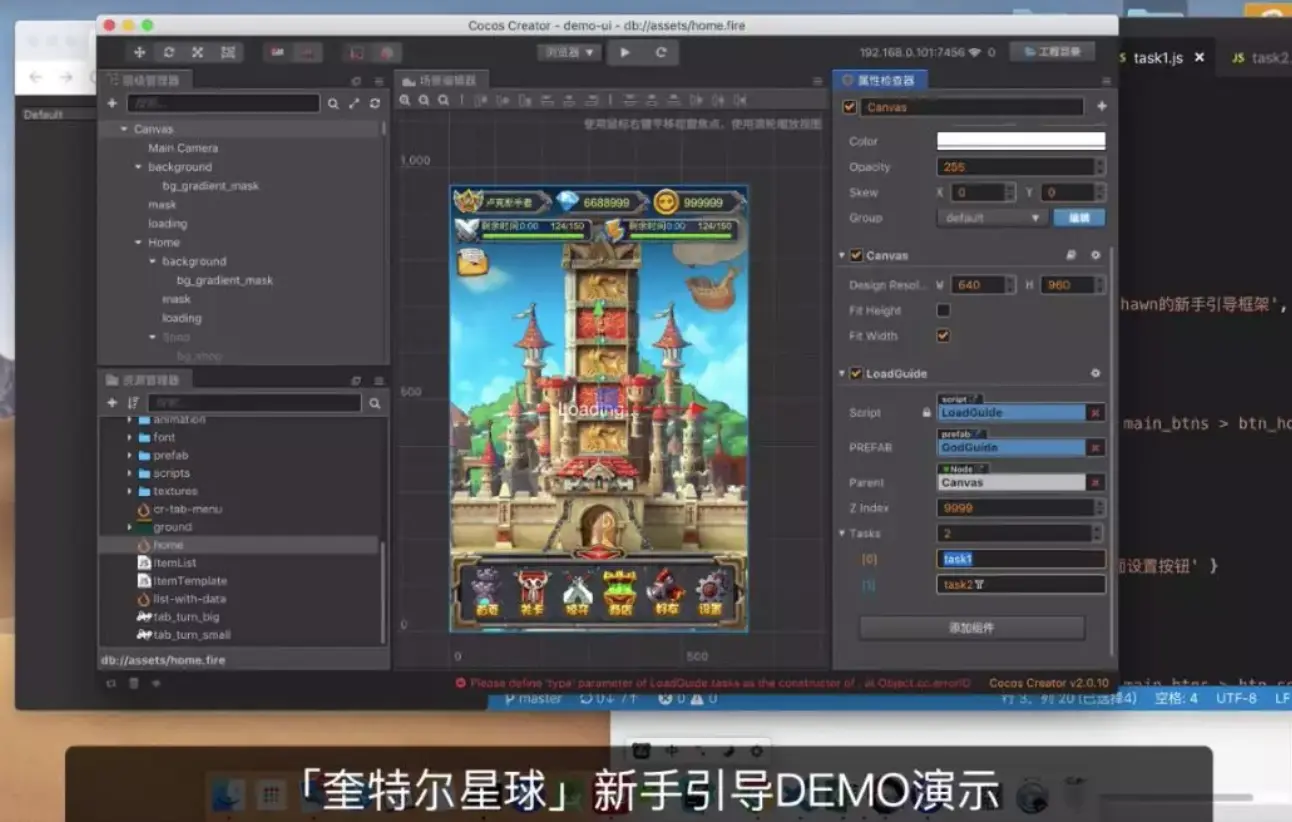Focus the assets search field

click(255, 403)
